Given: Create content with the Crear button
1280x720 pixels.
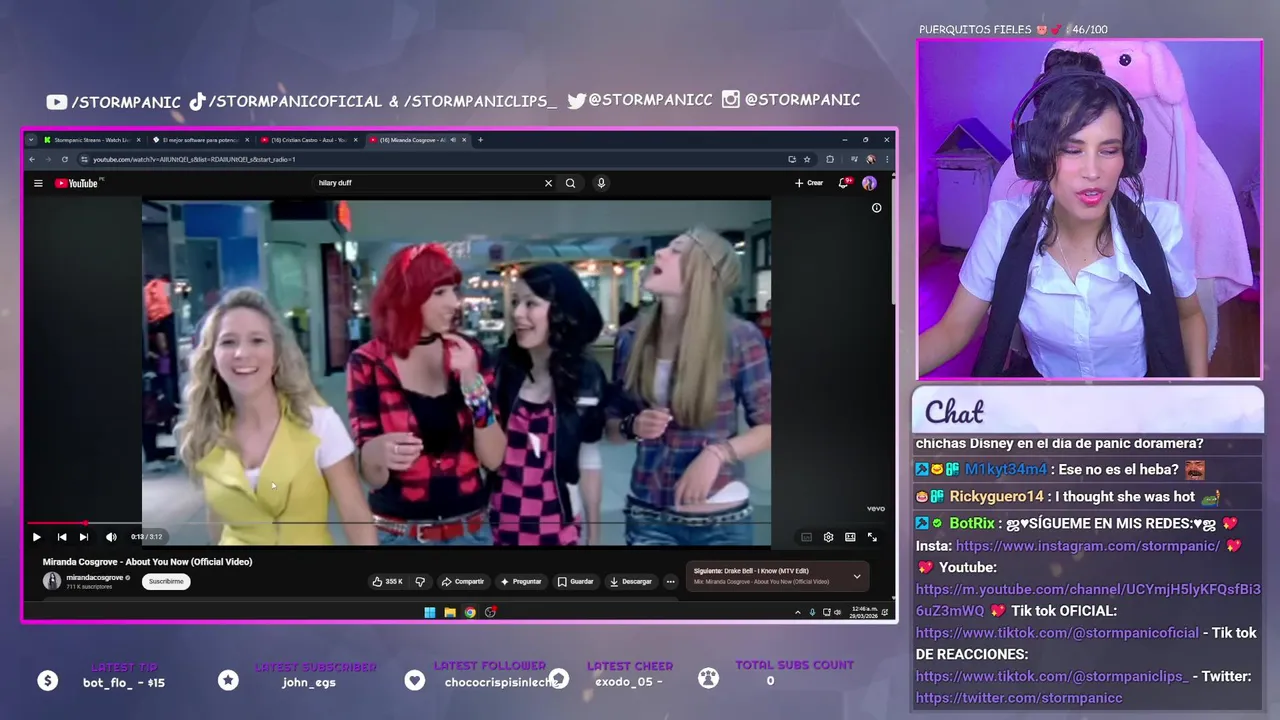Looking at the screenshot, I should tap(809, 183).
